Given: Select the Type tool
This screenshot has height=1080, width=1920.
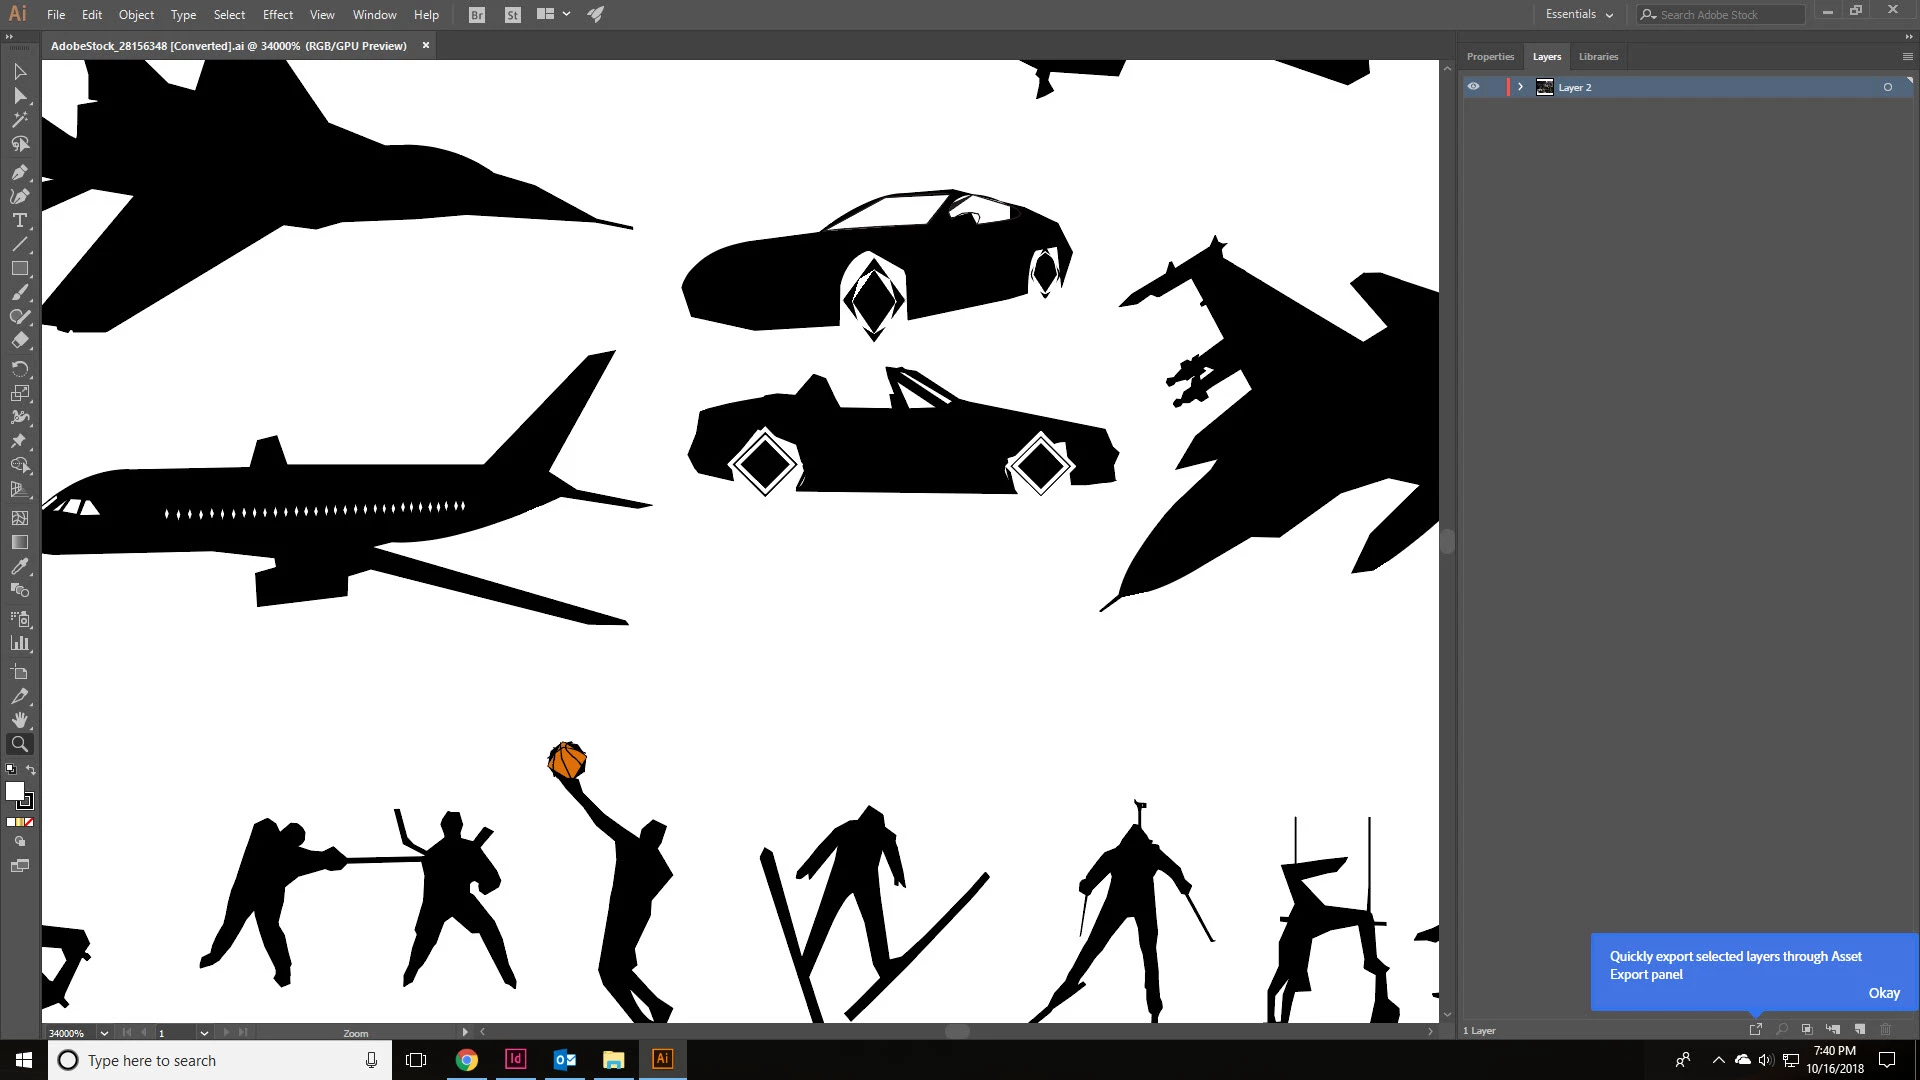Looking at the screenshot, I should pos(19,220).
